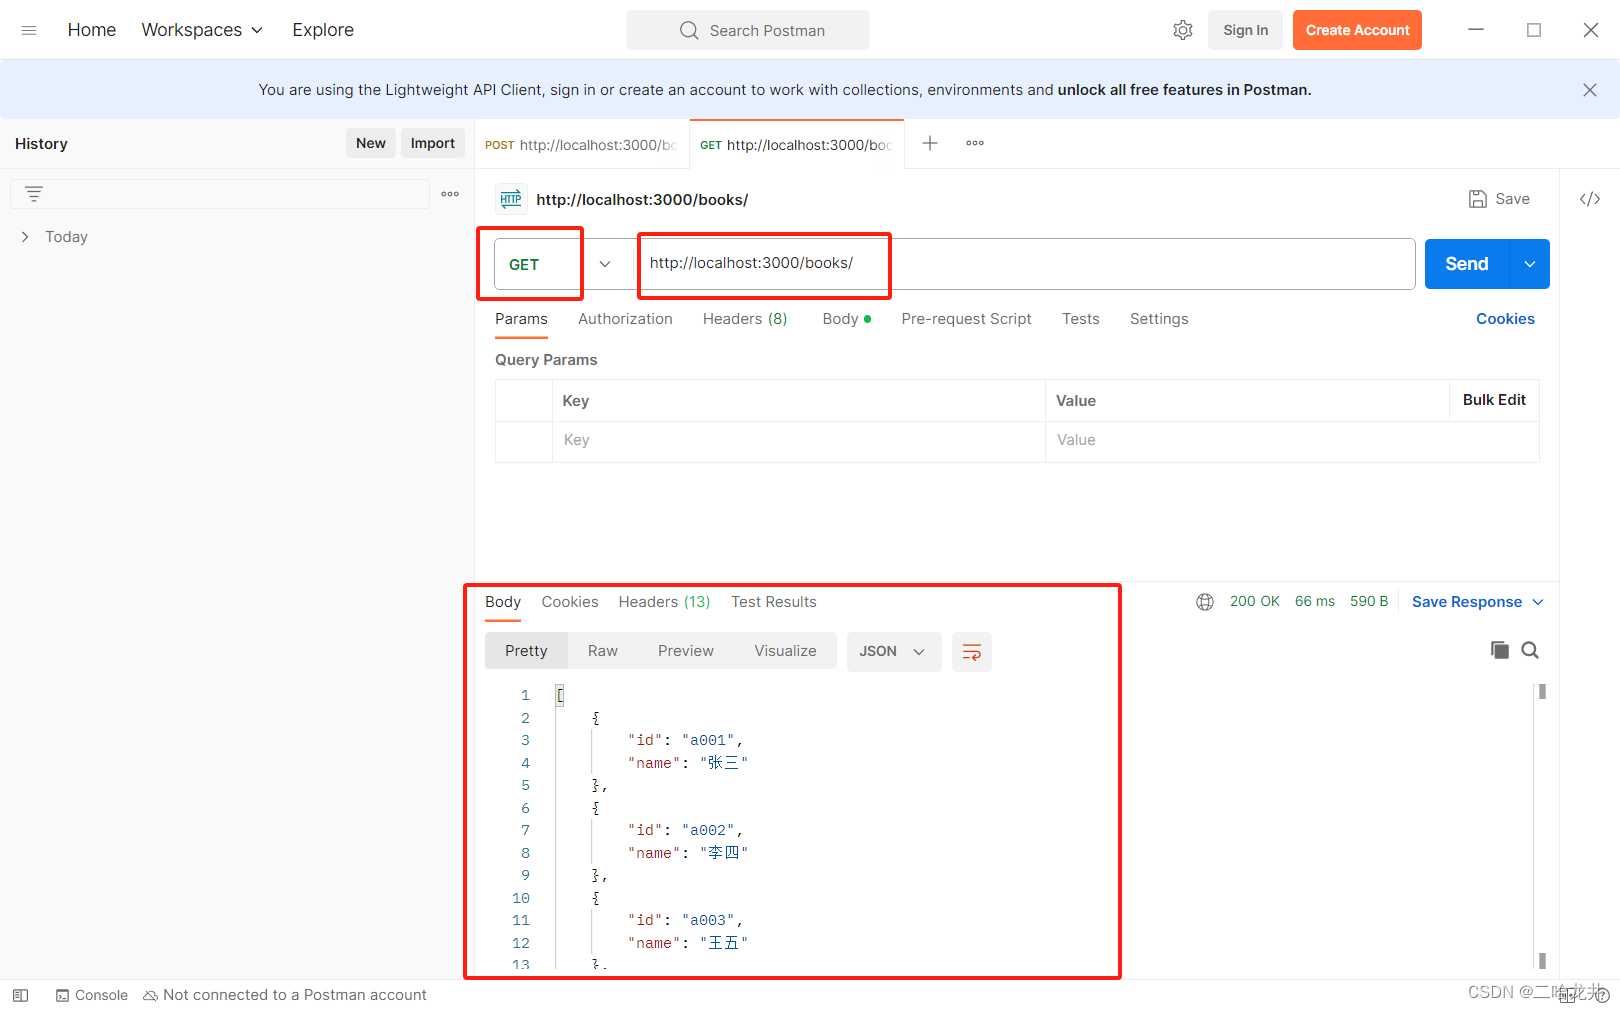The height and width of the screenshot is (1010, 1620).
Task: Toggle the wrap lines icon in response
Action: click(x=972, y=652)
